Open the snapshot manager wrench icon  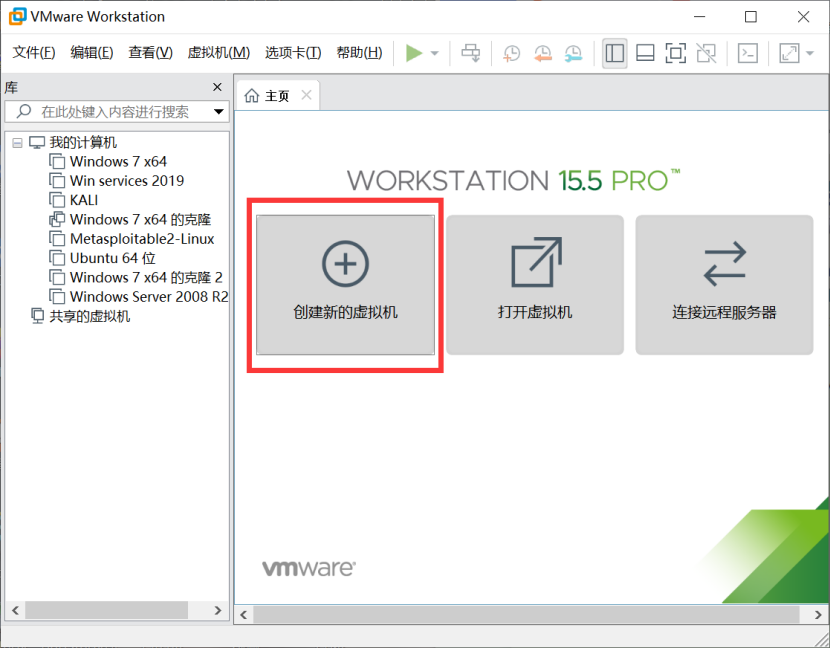coord(573,53)
